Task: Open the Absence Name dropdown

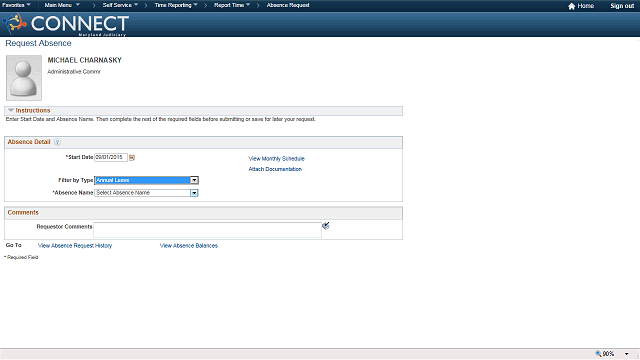Action: click(x=146, y=193)
